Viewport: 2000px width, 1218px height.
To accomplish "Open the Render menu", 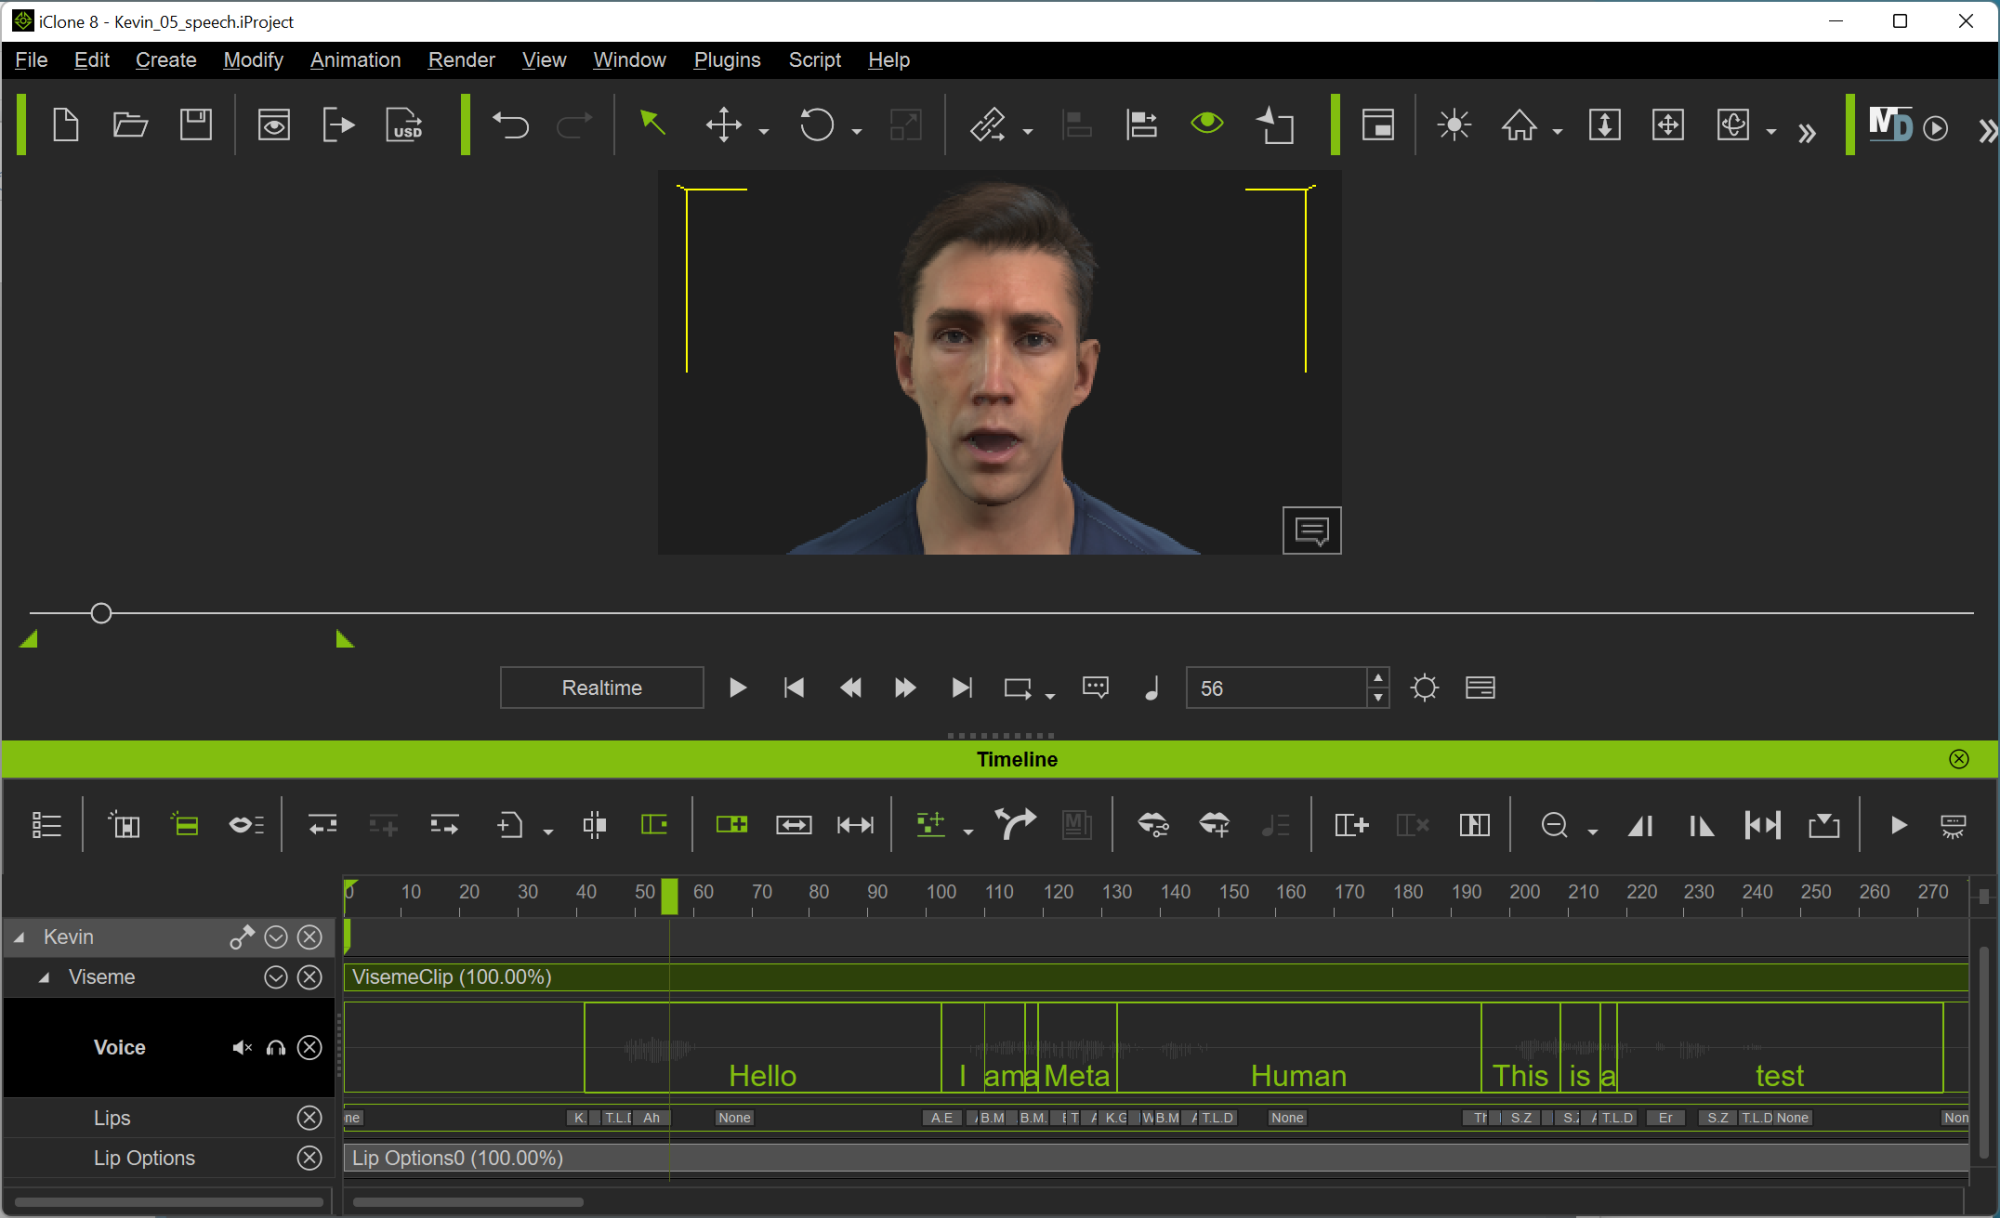I will click(461, 60).
